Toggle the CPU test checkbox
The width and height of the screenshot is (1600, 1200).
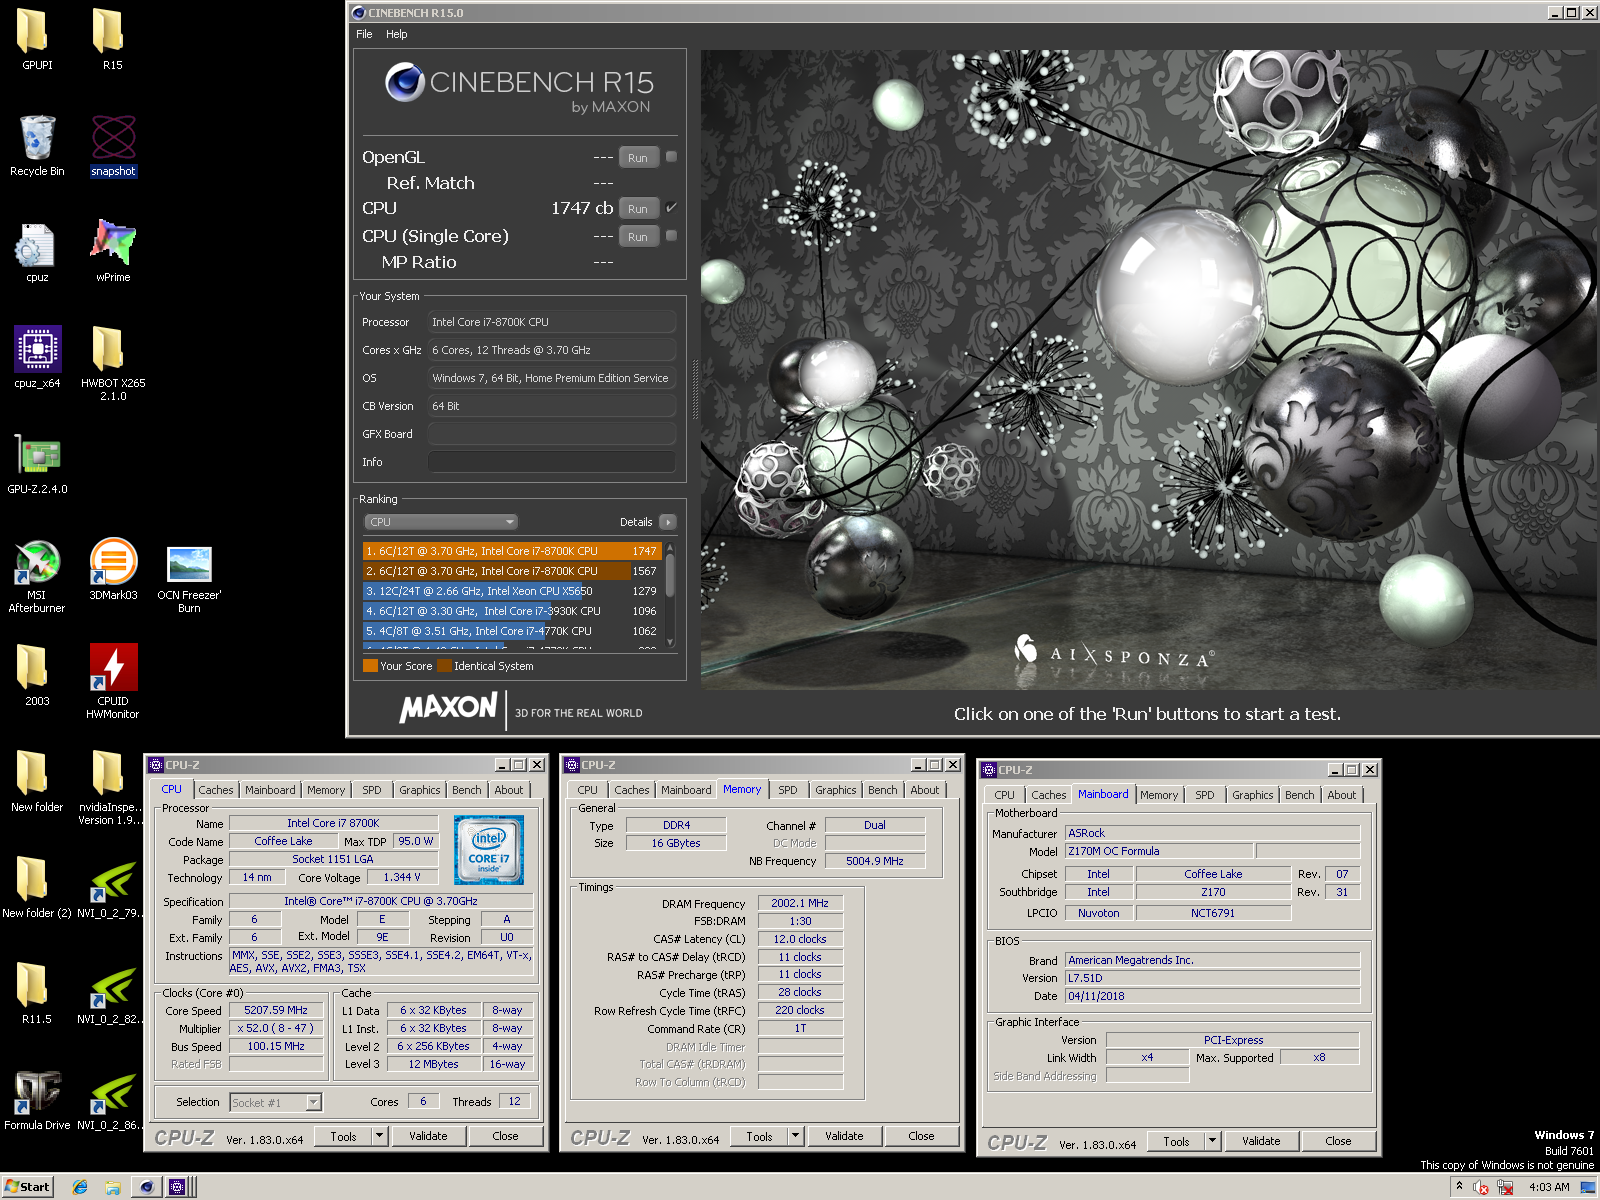pos(672,208)
